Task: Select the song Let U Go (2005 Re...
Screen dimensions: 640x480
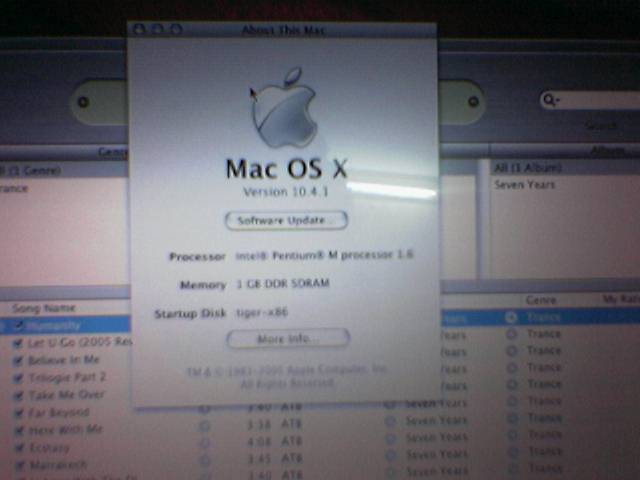Action: [80, 342]
